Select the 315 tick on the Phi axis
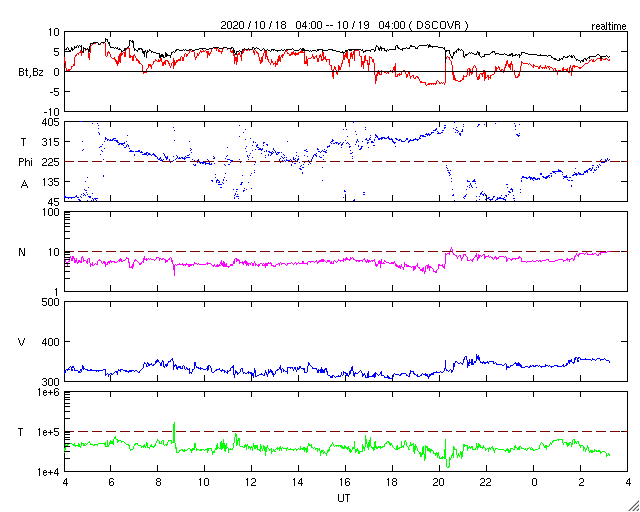Viewport: 640px width, 512px height. [x=51, y=142]
